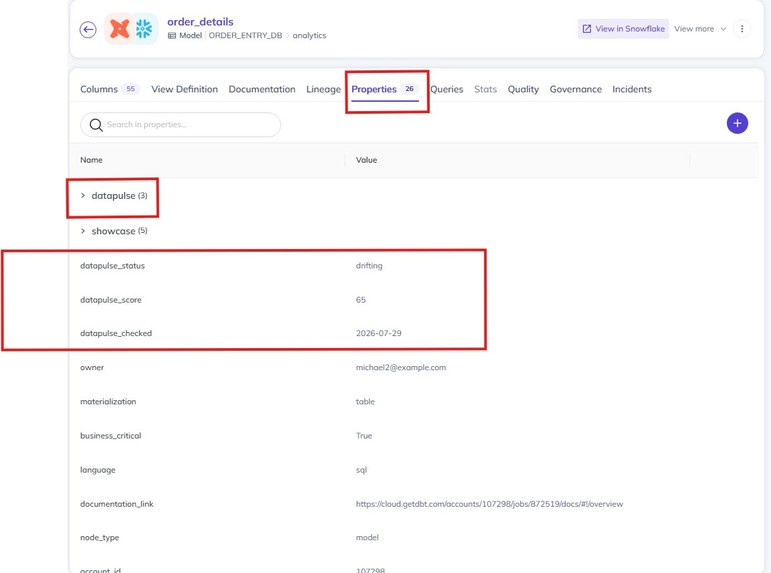The image size is (771, 573).
Task: Click the Model table icon in breadcrumb
Action: [172, 35]
